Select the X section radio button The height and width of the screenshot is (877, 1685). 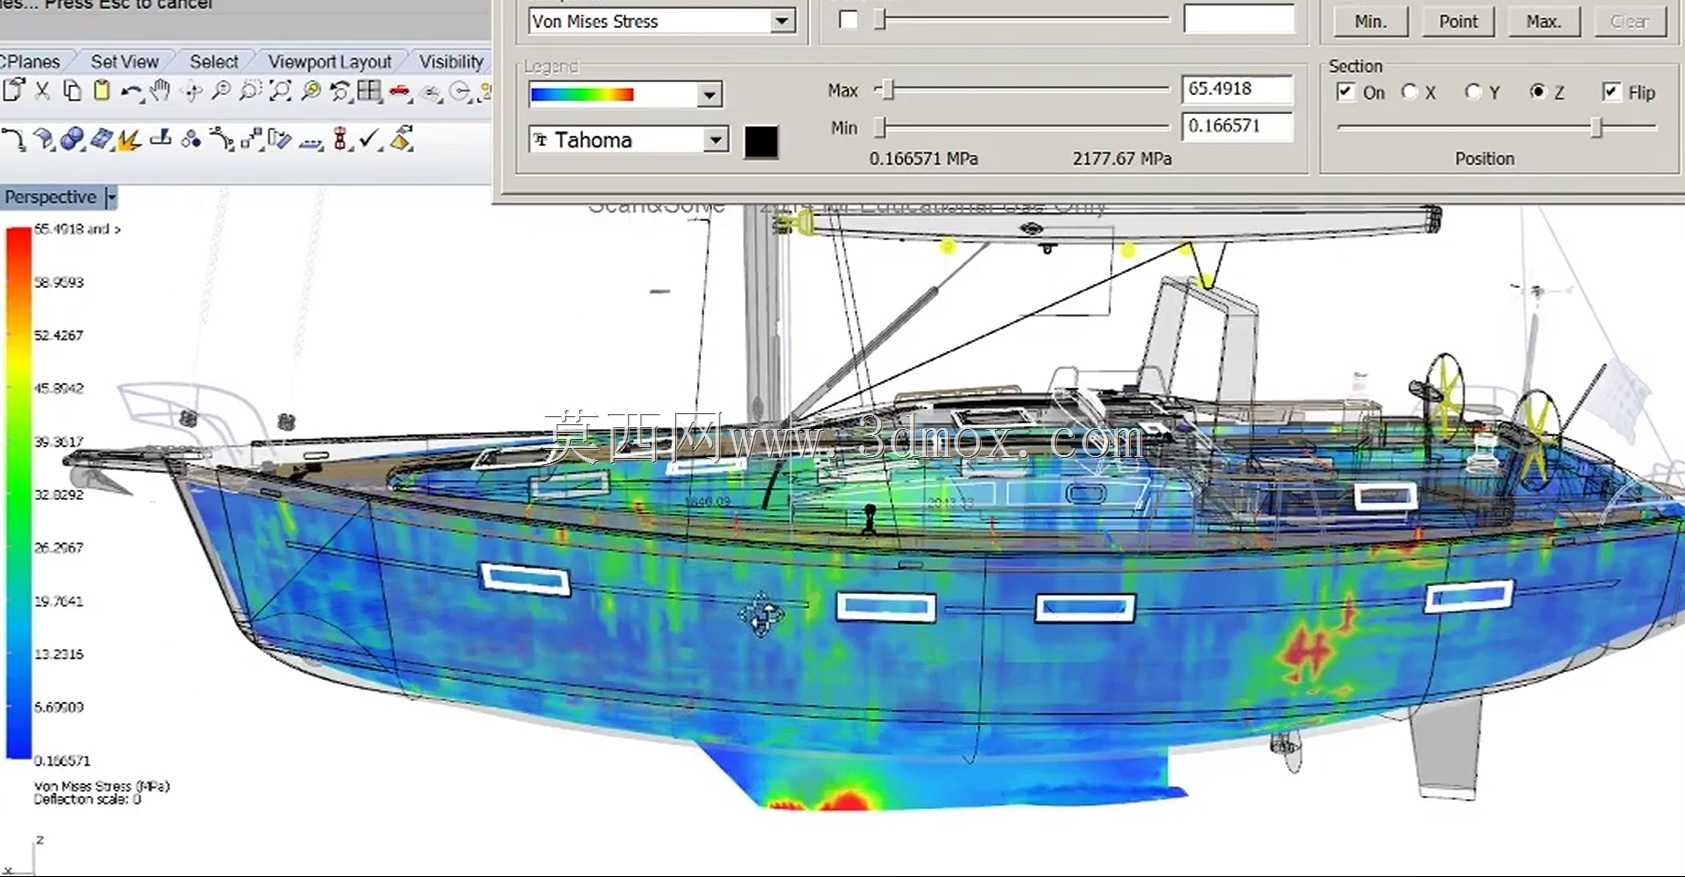[x=1410, y=92]
